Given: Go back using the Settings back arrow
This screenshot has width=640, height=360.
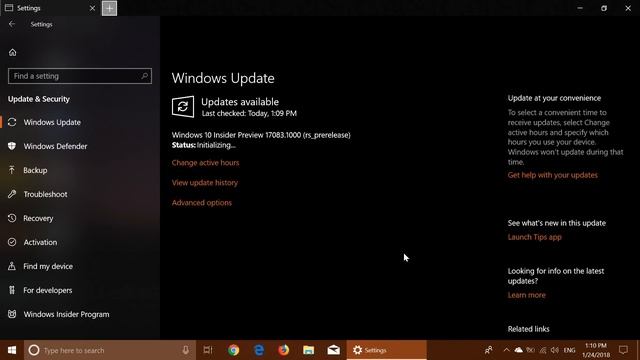Looking at the screenshot, I should tap(12, 24).
